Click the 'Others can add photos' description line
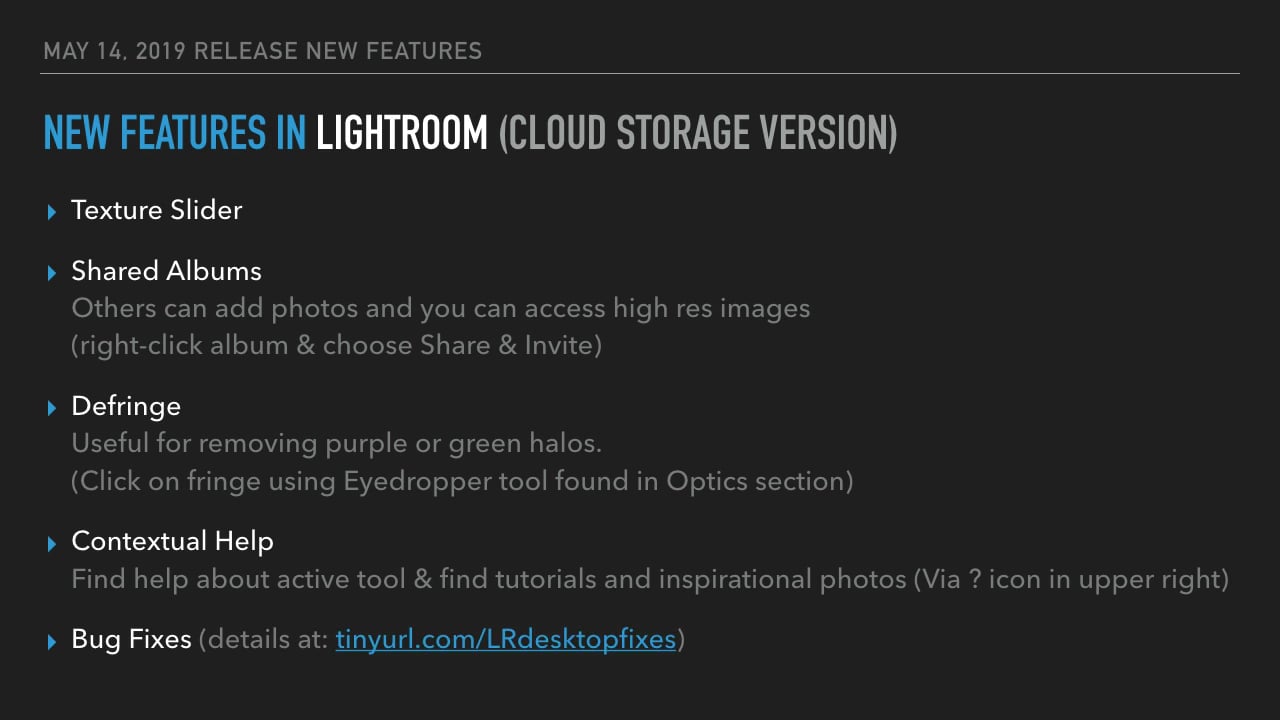Screen dimensions: 1280x720 [x=440, y=308]
